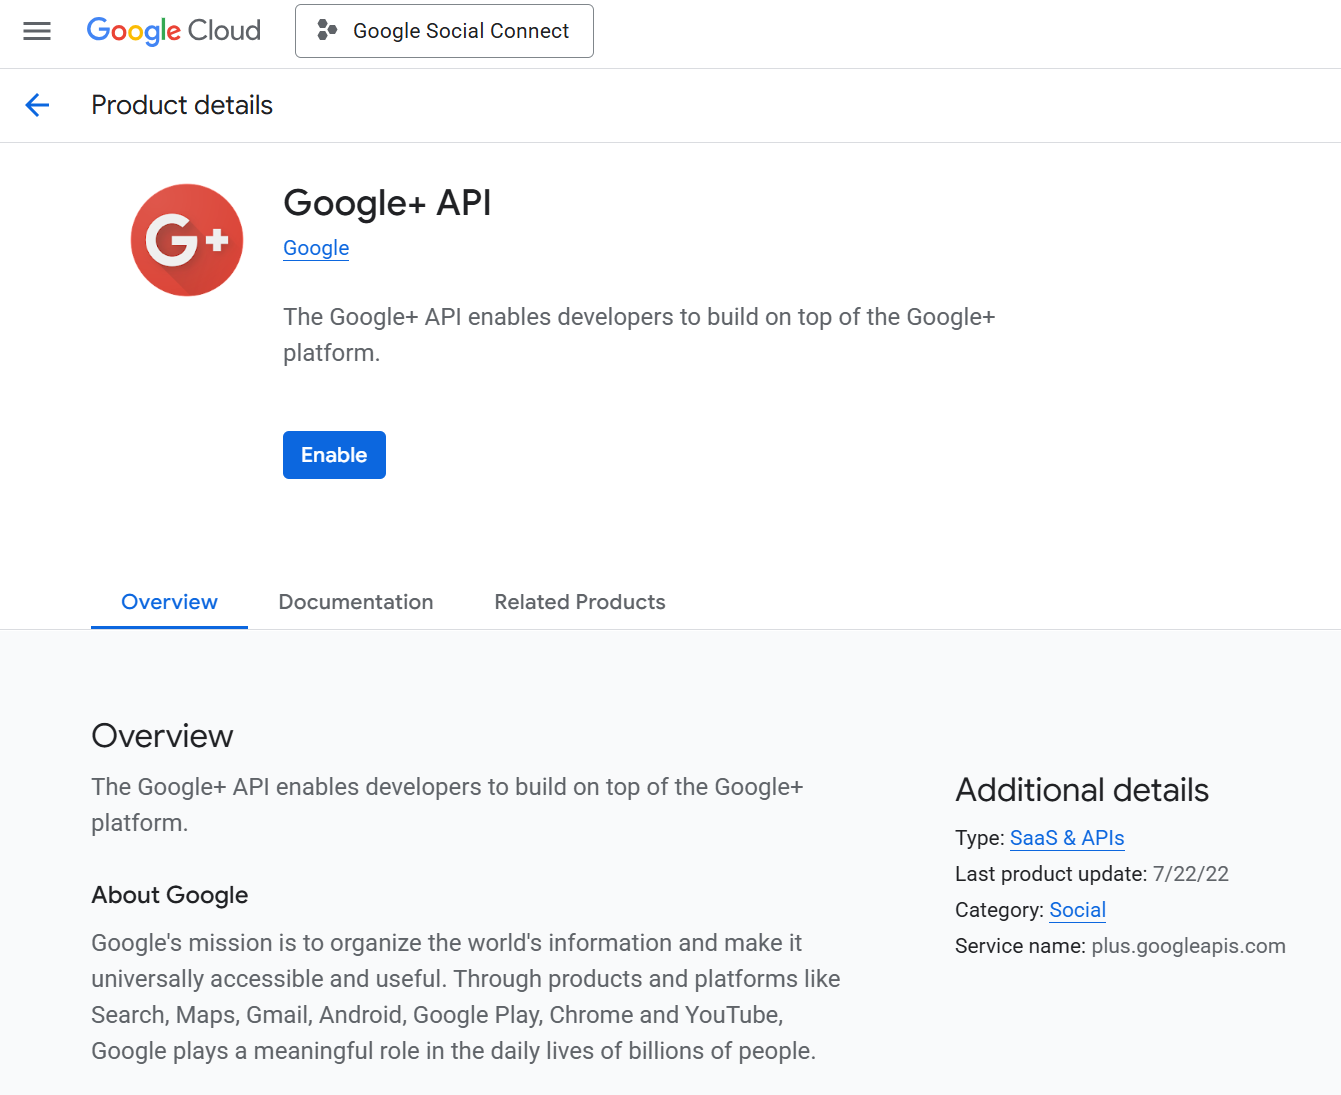This screenshot has height=1095, width=1341.
Task: Switch to the Documentation tab
Action: [356, 602]
